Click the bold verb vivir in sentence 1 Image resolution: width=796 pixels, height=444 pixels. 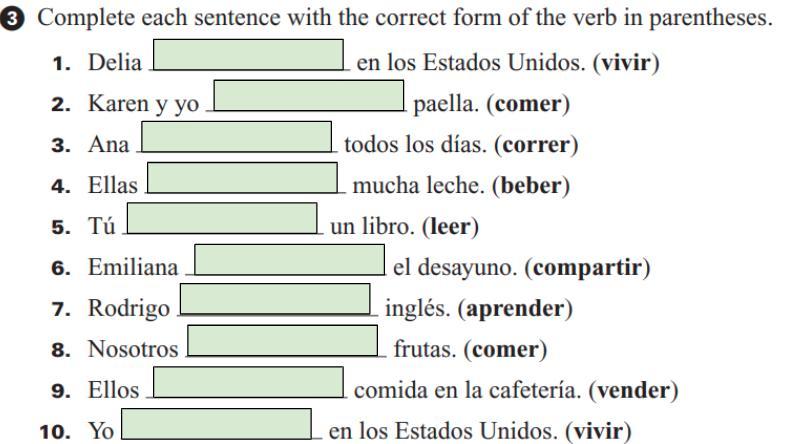click(x=626, y=63)
